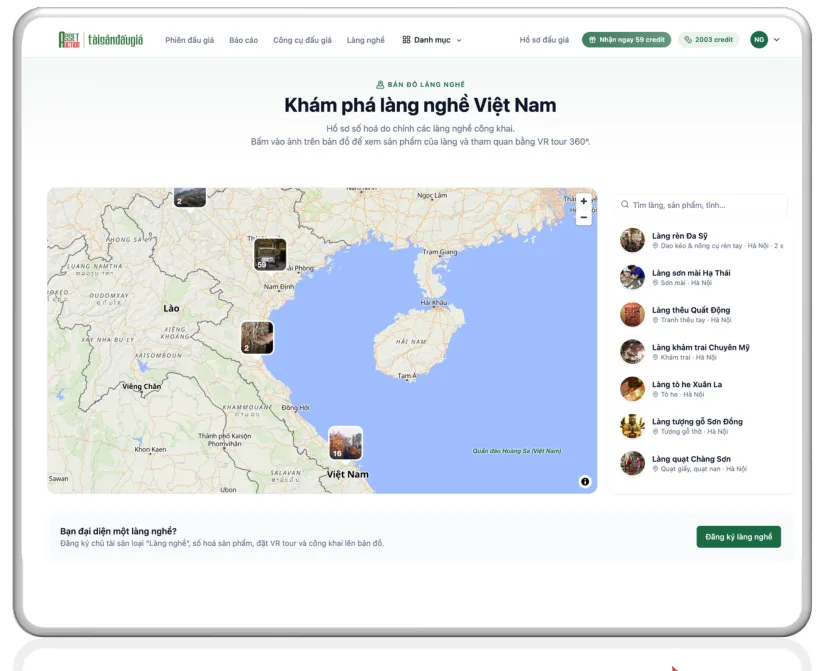Select Làng khảm trai Chuyên Mỹ entry

click(x=702, y=352)
